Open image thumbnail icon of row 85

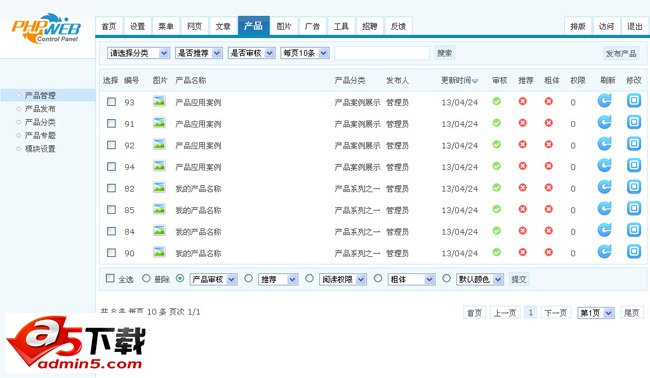coord(159,209)
